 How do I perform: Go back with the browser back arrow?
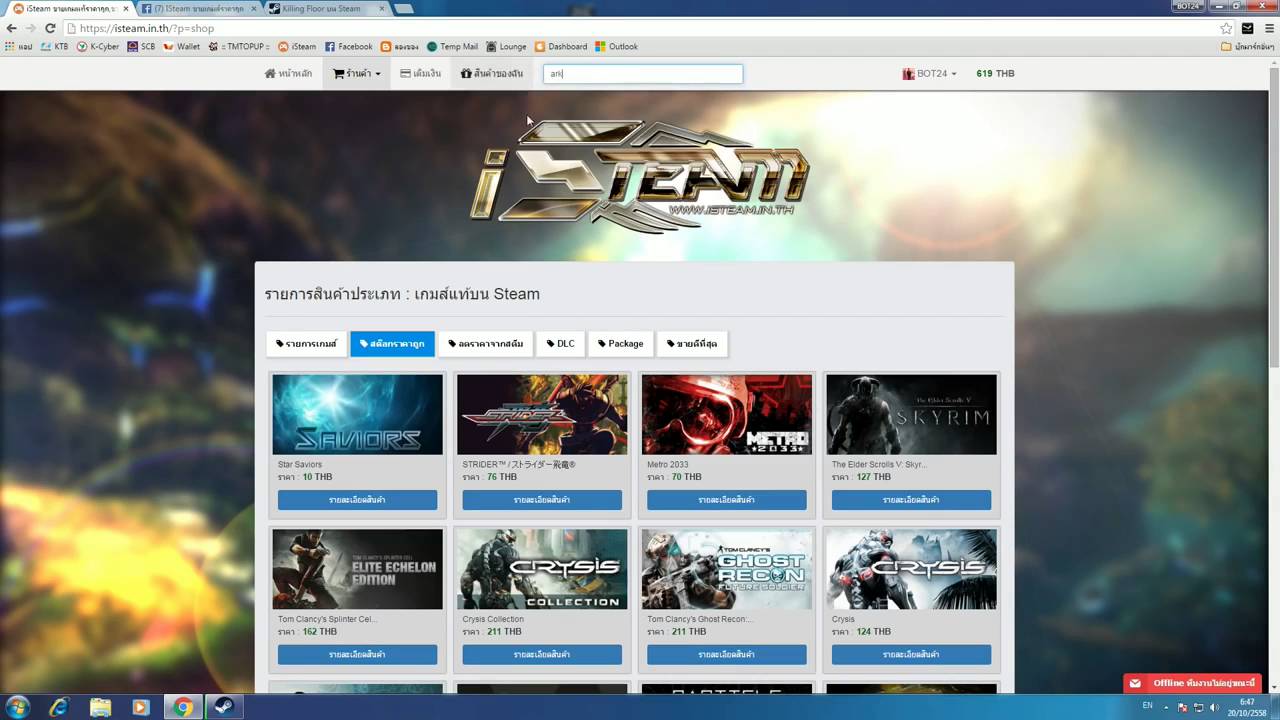11,28
